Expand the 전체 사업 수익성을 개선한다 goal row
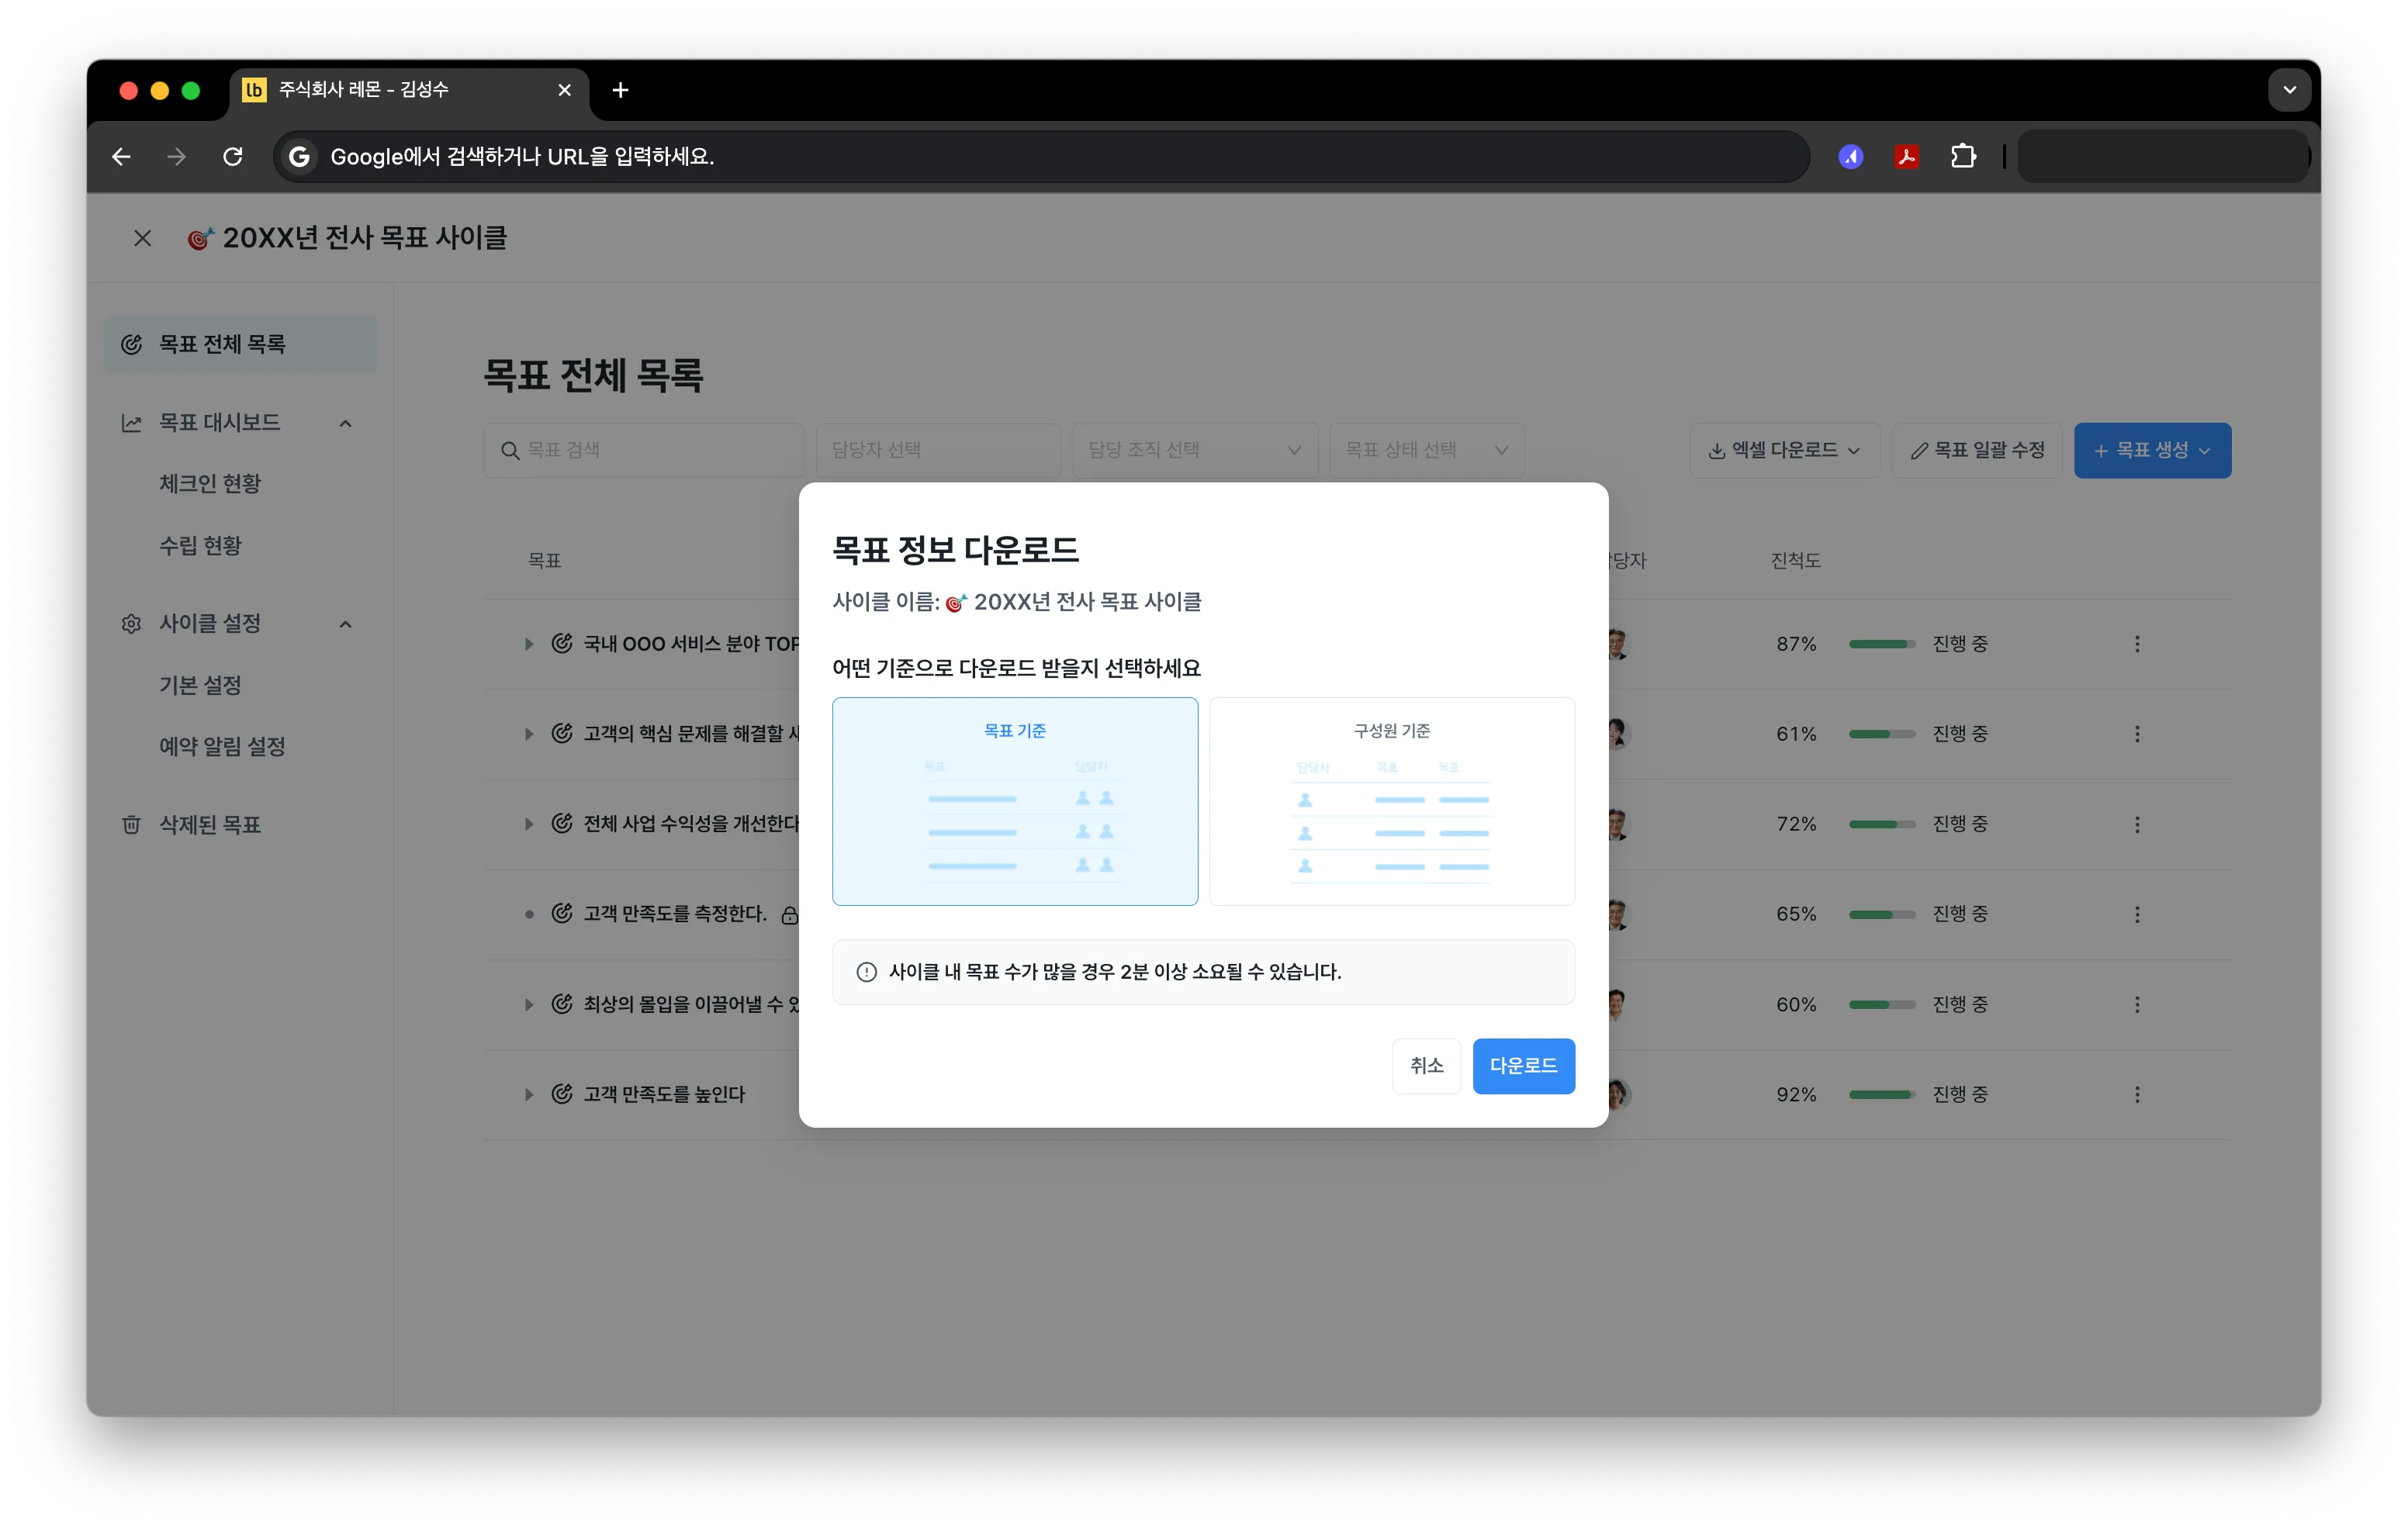2408x1531 pixels. (529, 824)
